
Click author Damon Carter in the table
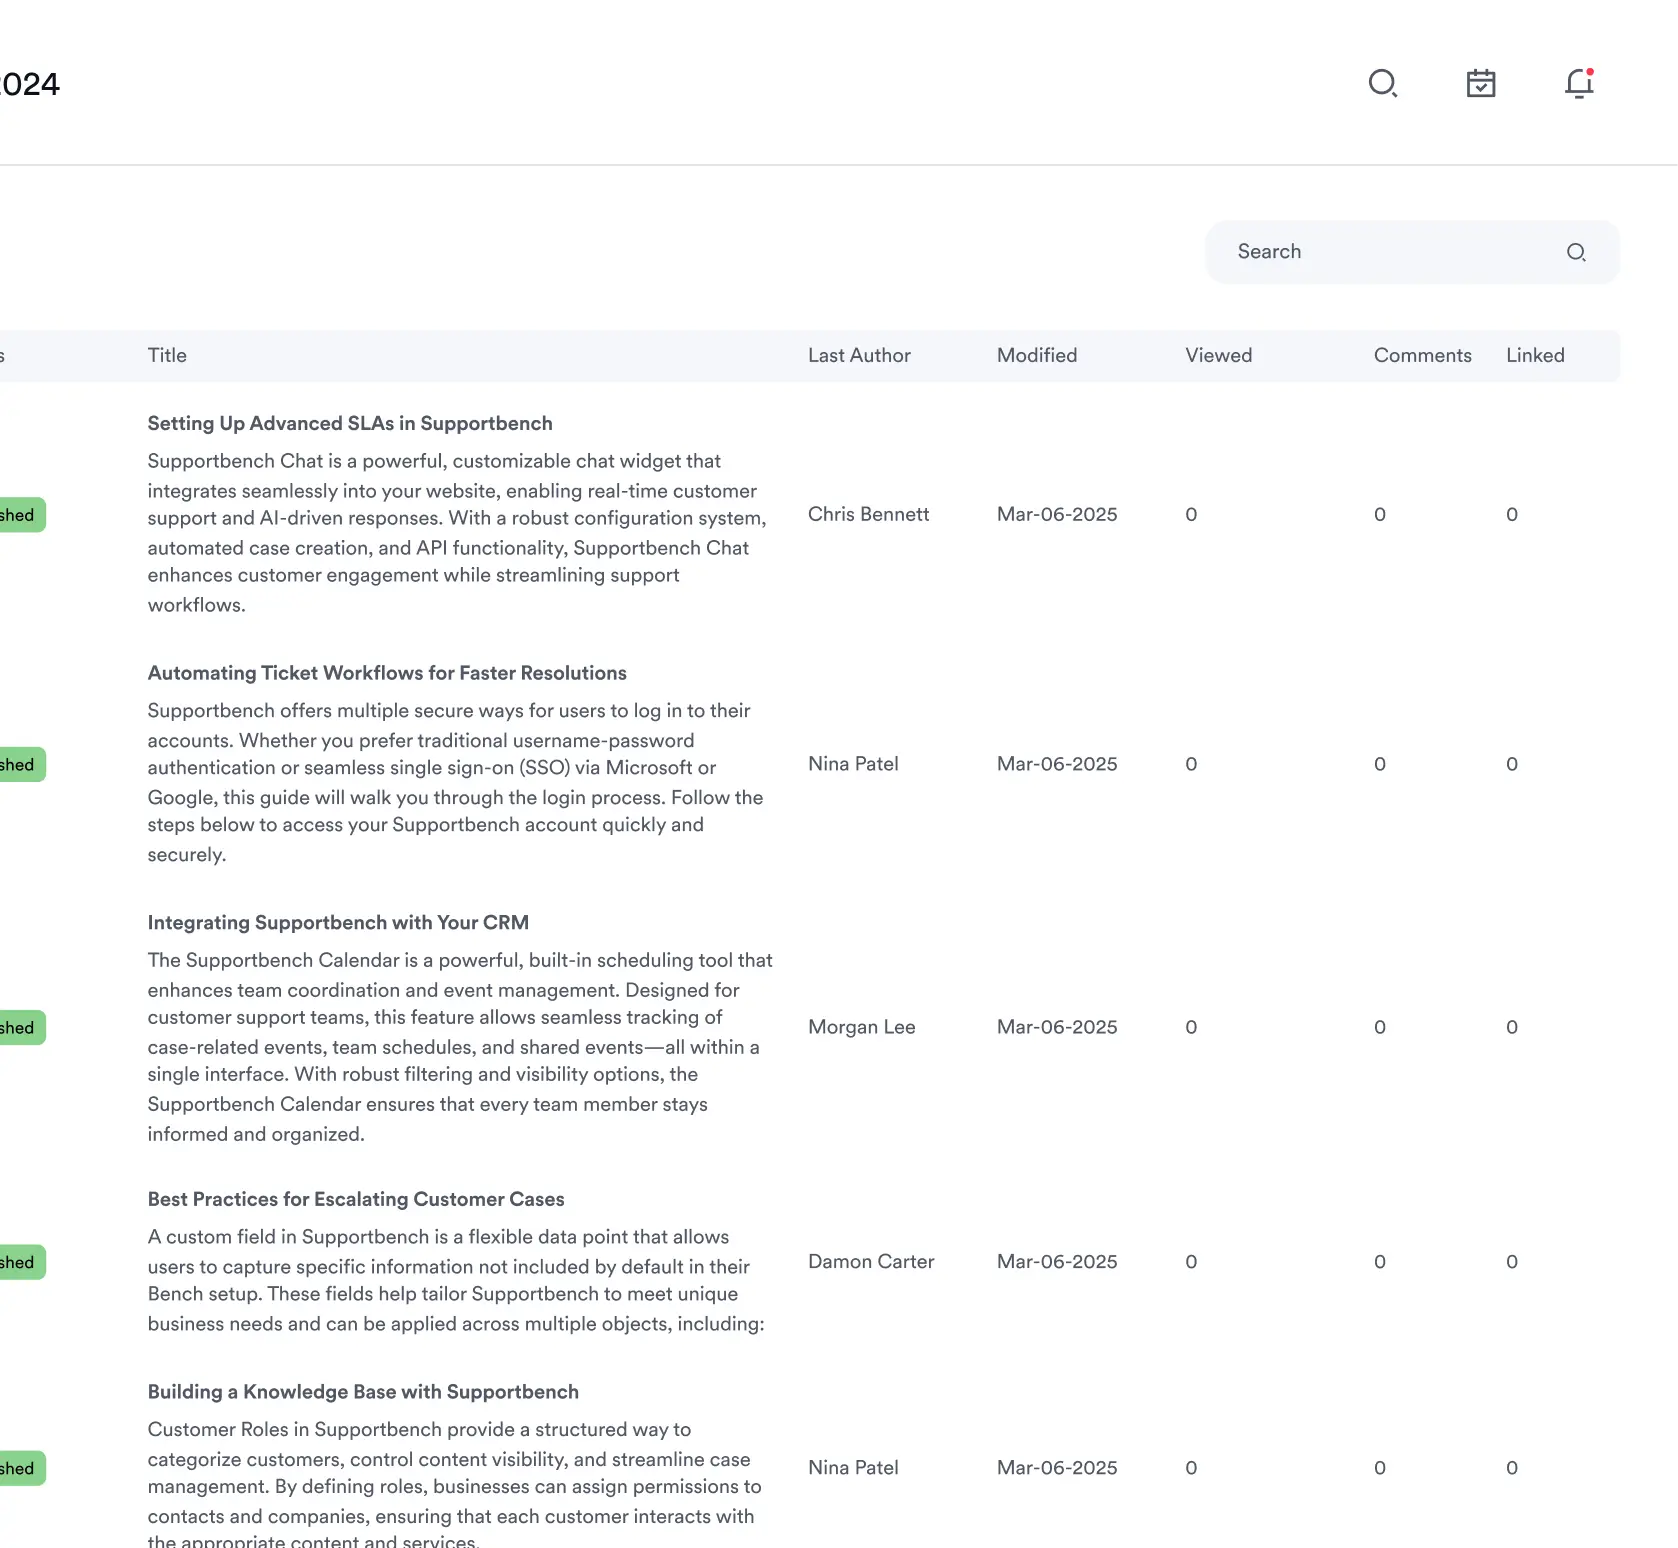pos(870,1262)
